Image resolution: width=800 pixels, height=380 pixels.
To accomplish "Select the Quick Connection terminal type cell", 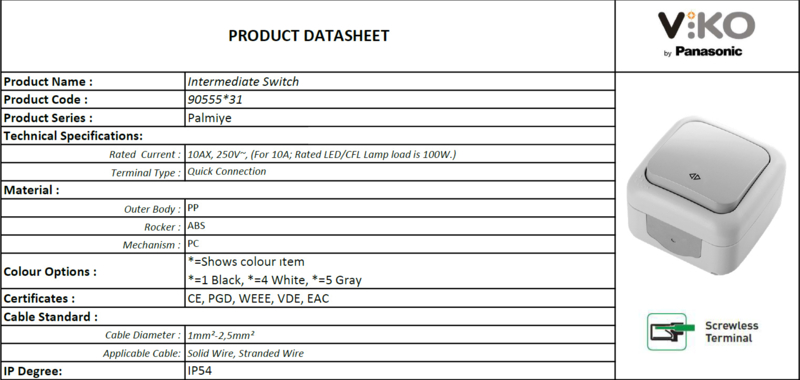I will tap(400, 172).
